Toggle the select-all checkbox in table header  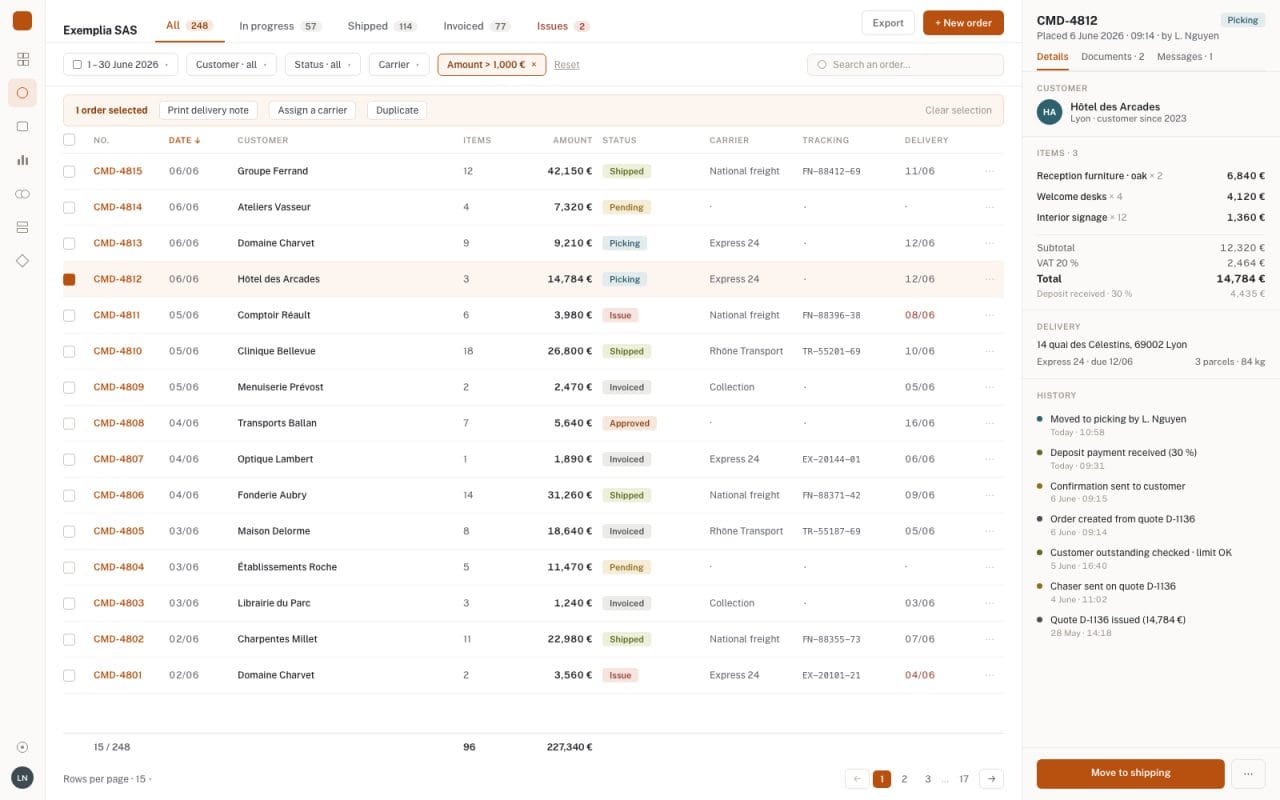69,140
